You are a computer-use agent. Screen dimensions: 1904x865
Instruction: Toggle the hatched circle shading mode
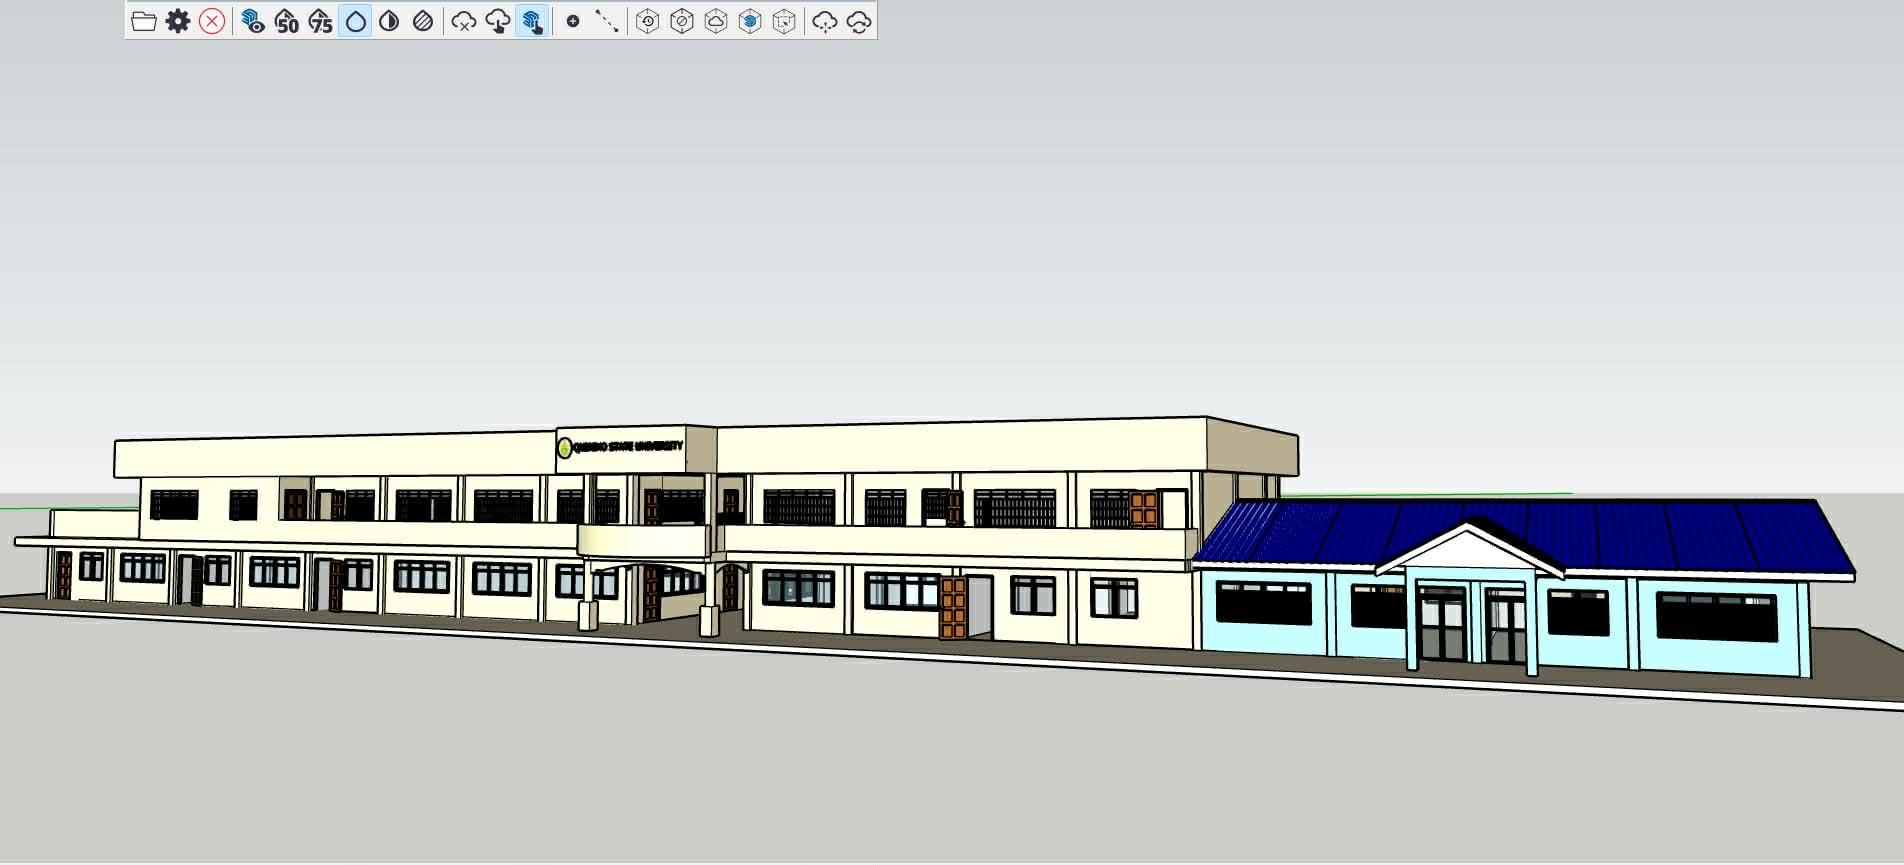(423, 21)
